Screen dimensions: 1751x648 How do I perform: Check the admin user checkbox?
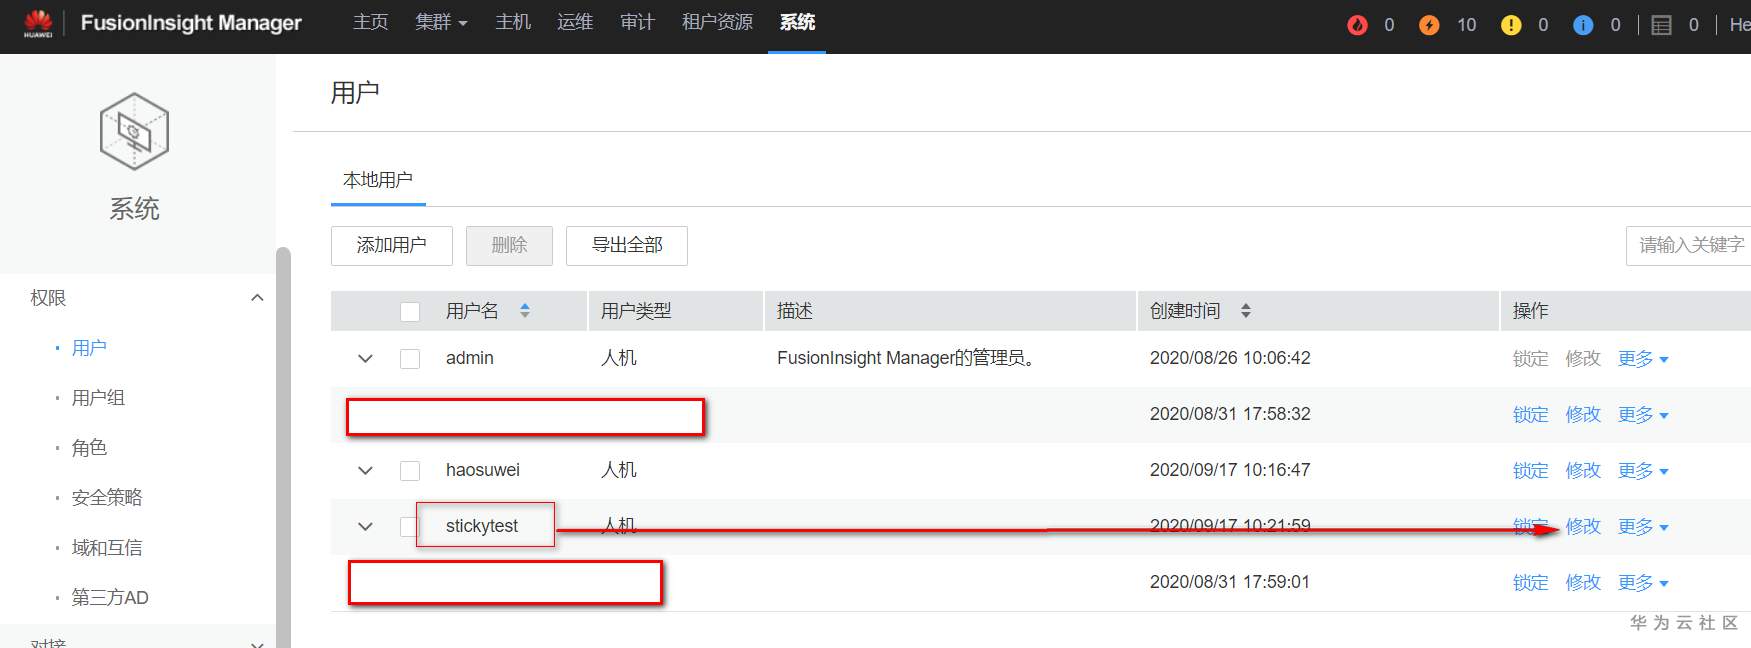(x=410, y=359)
